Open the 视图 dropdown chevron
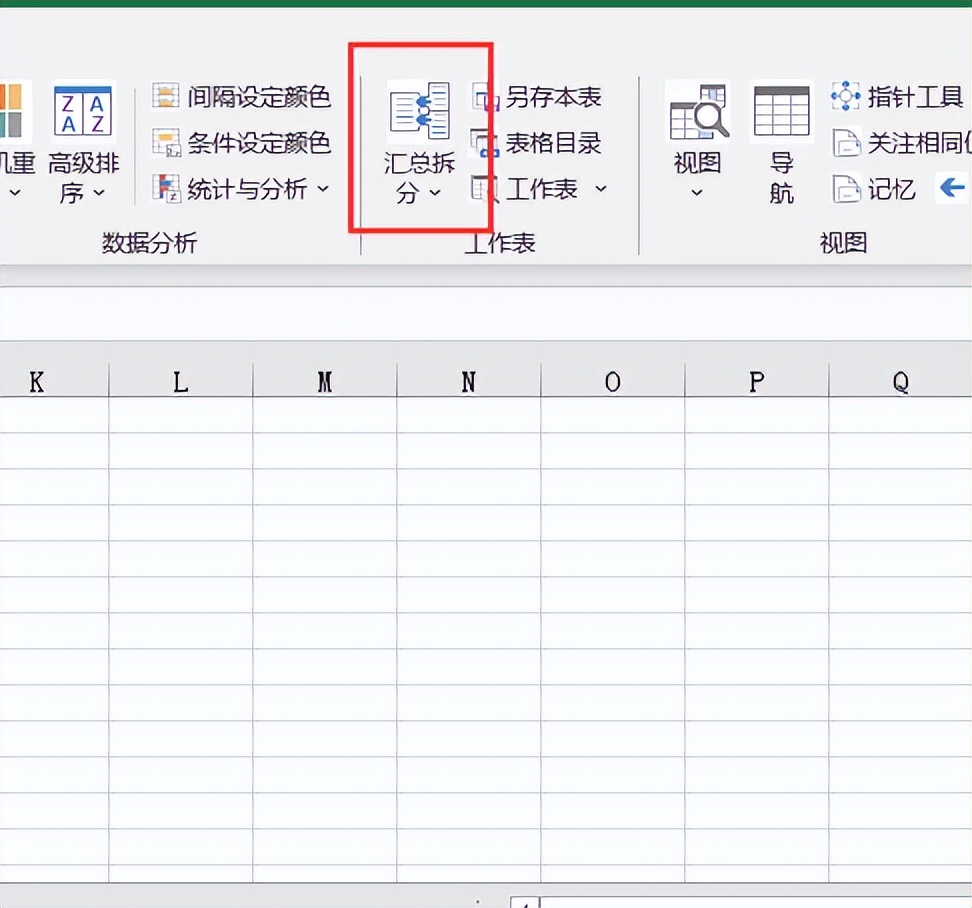 pyautogui.click(x=697, y=190)
